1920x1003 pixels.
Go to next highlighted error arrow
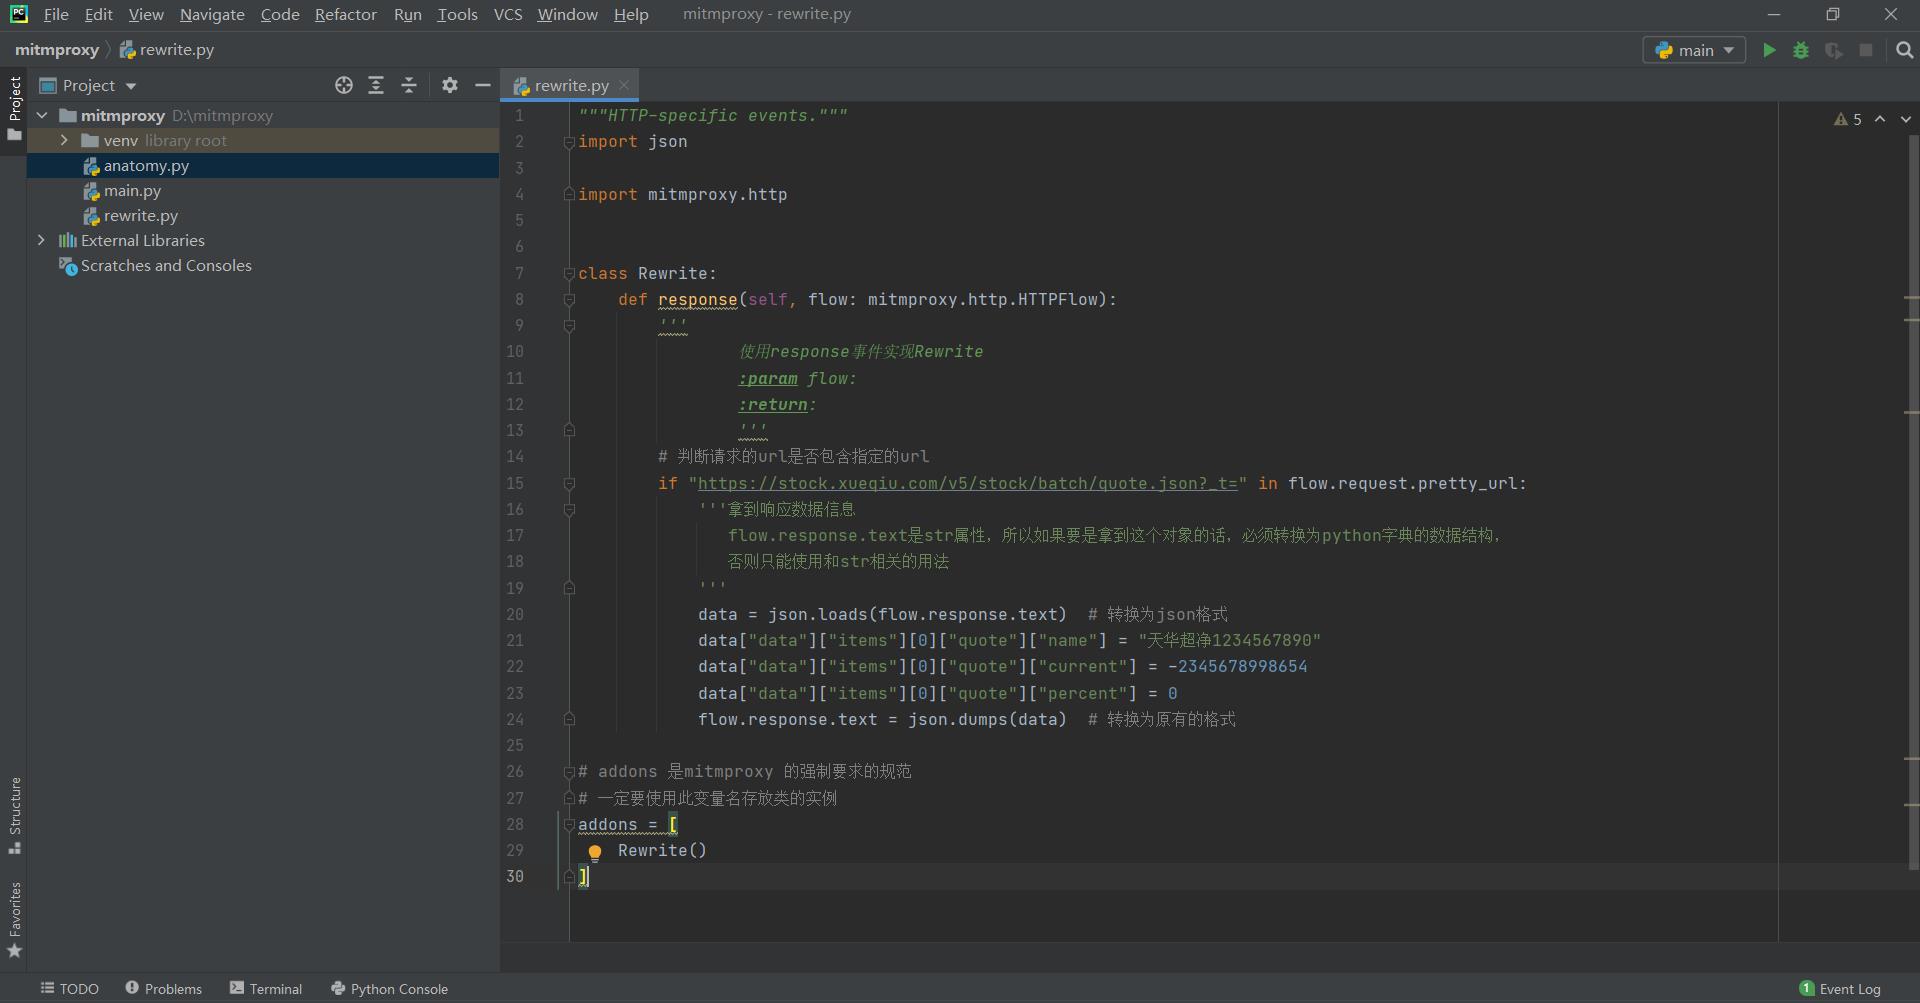[x=1905, y=119]
